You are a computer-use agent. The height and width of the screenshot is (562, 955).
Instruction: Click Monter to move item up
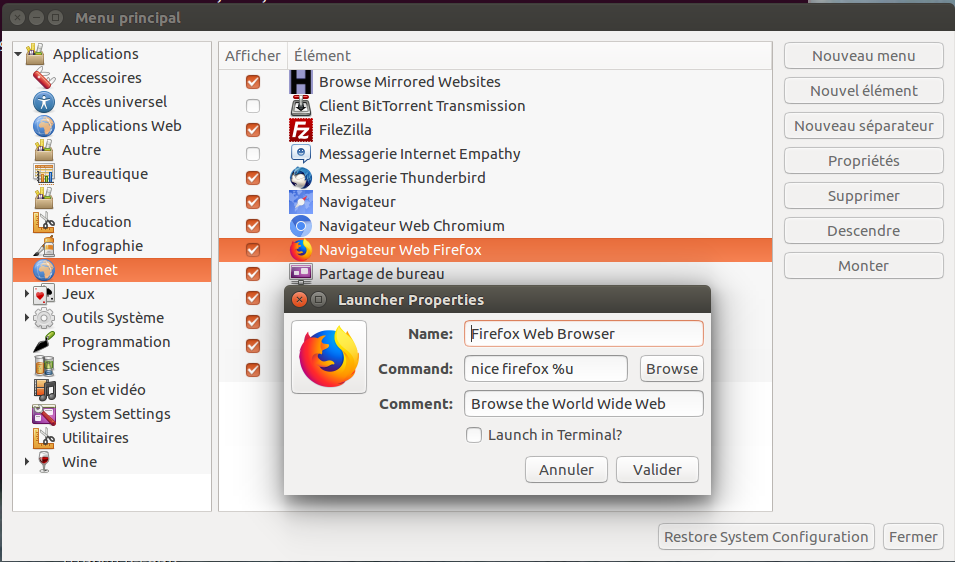pyautogui.click(x=864, y=266)
